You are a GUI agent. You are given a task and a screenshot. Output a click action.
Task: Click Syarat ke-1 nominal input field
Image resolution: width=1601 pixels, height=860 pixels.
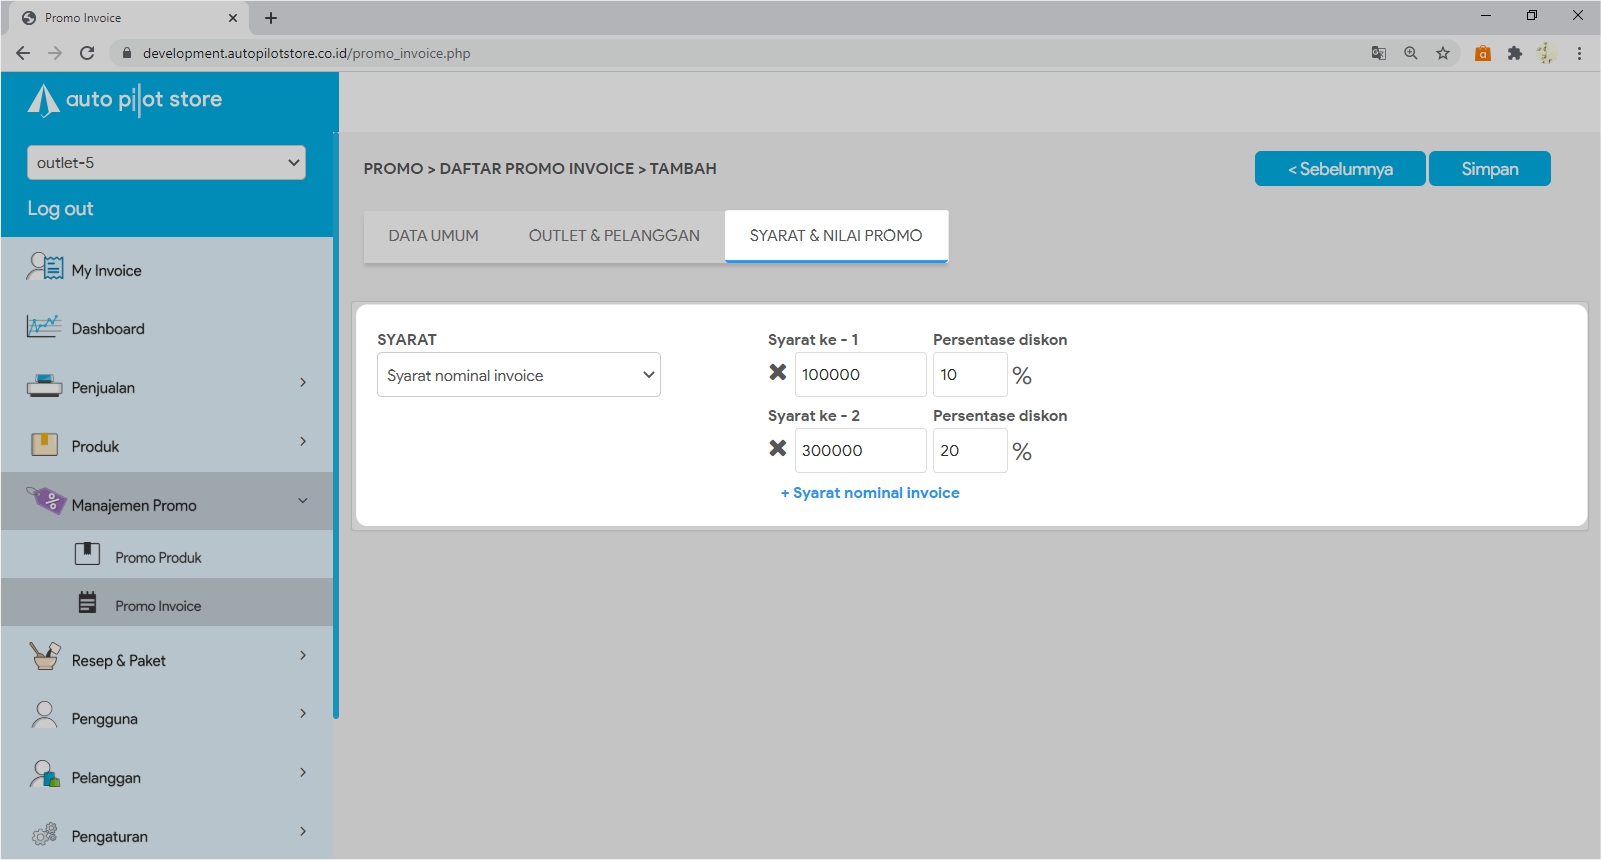(x=860, y=375)
